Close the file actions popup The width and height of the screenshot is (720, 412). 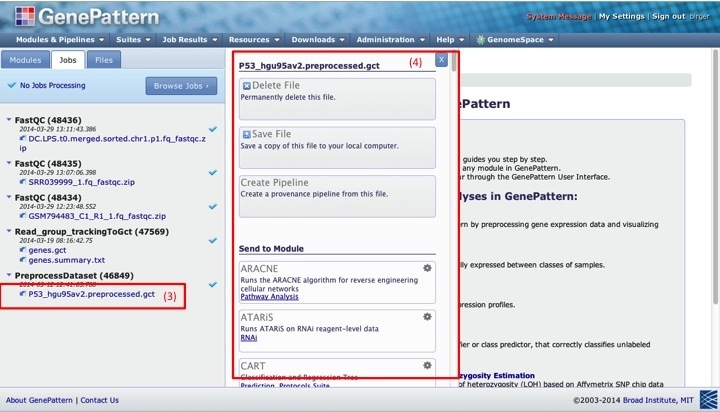coord(441,59)
